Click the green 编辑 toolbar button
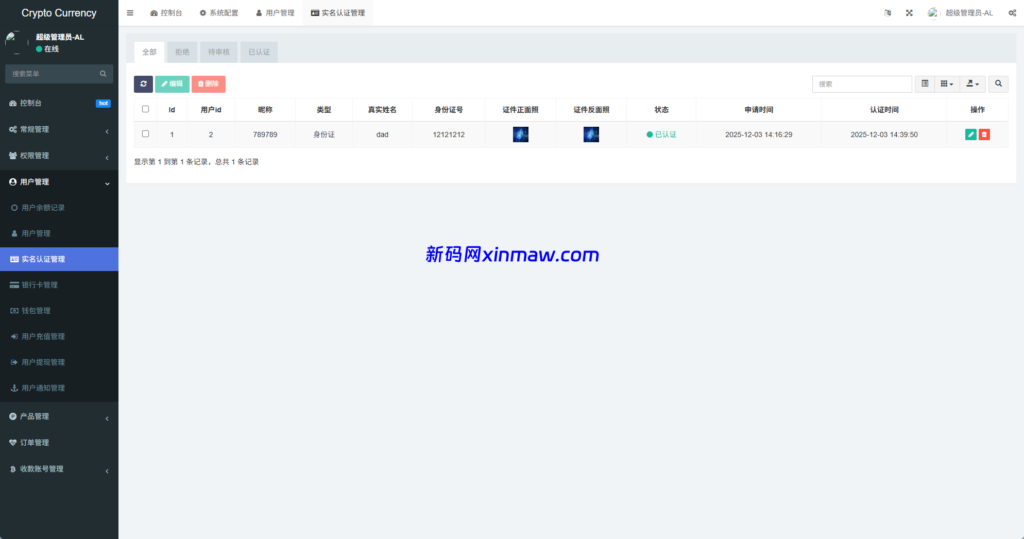1024x539 pixels. [172, 84]
